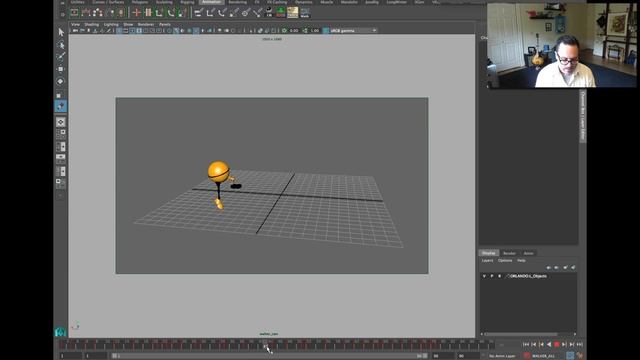
Task: Open the Lighting panel menu
Action: (x=111, y=24)
